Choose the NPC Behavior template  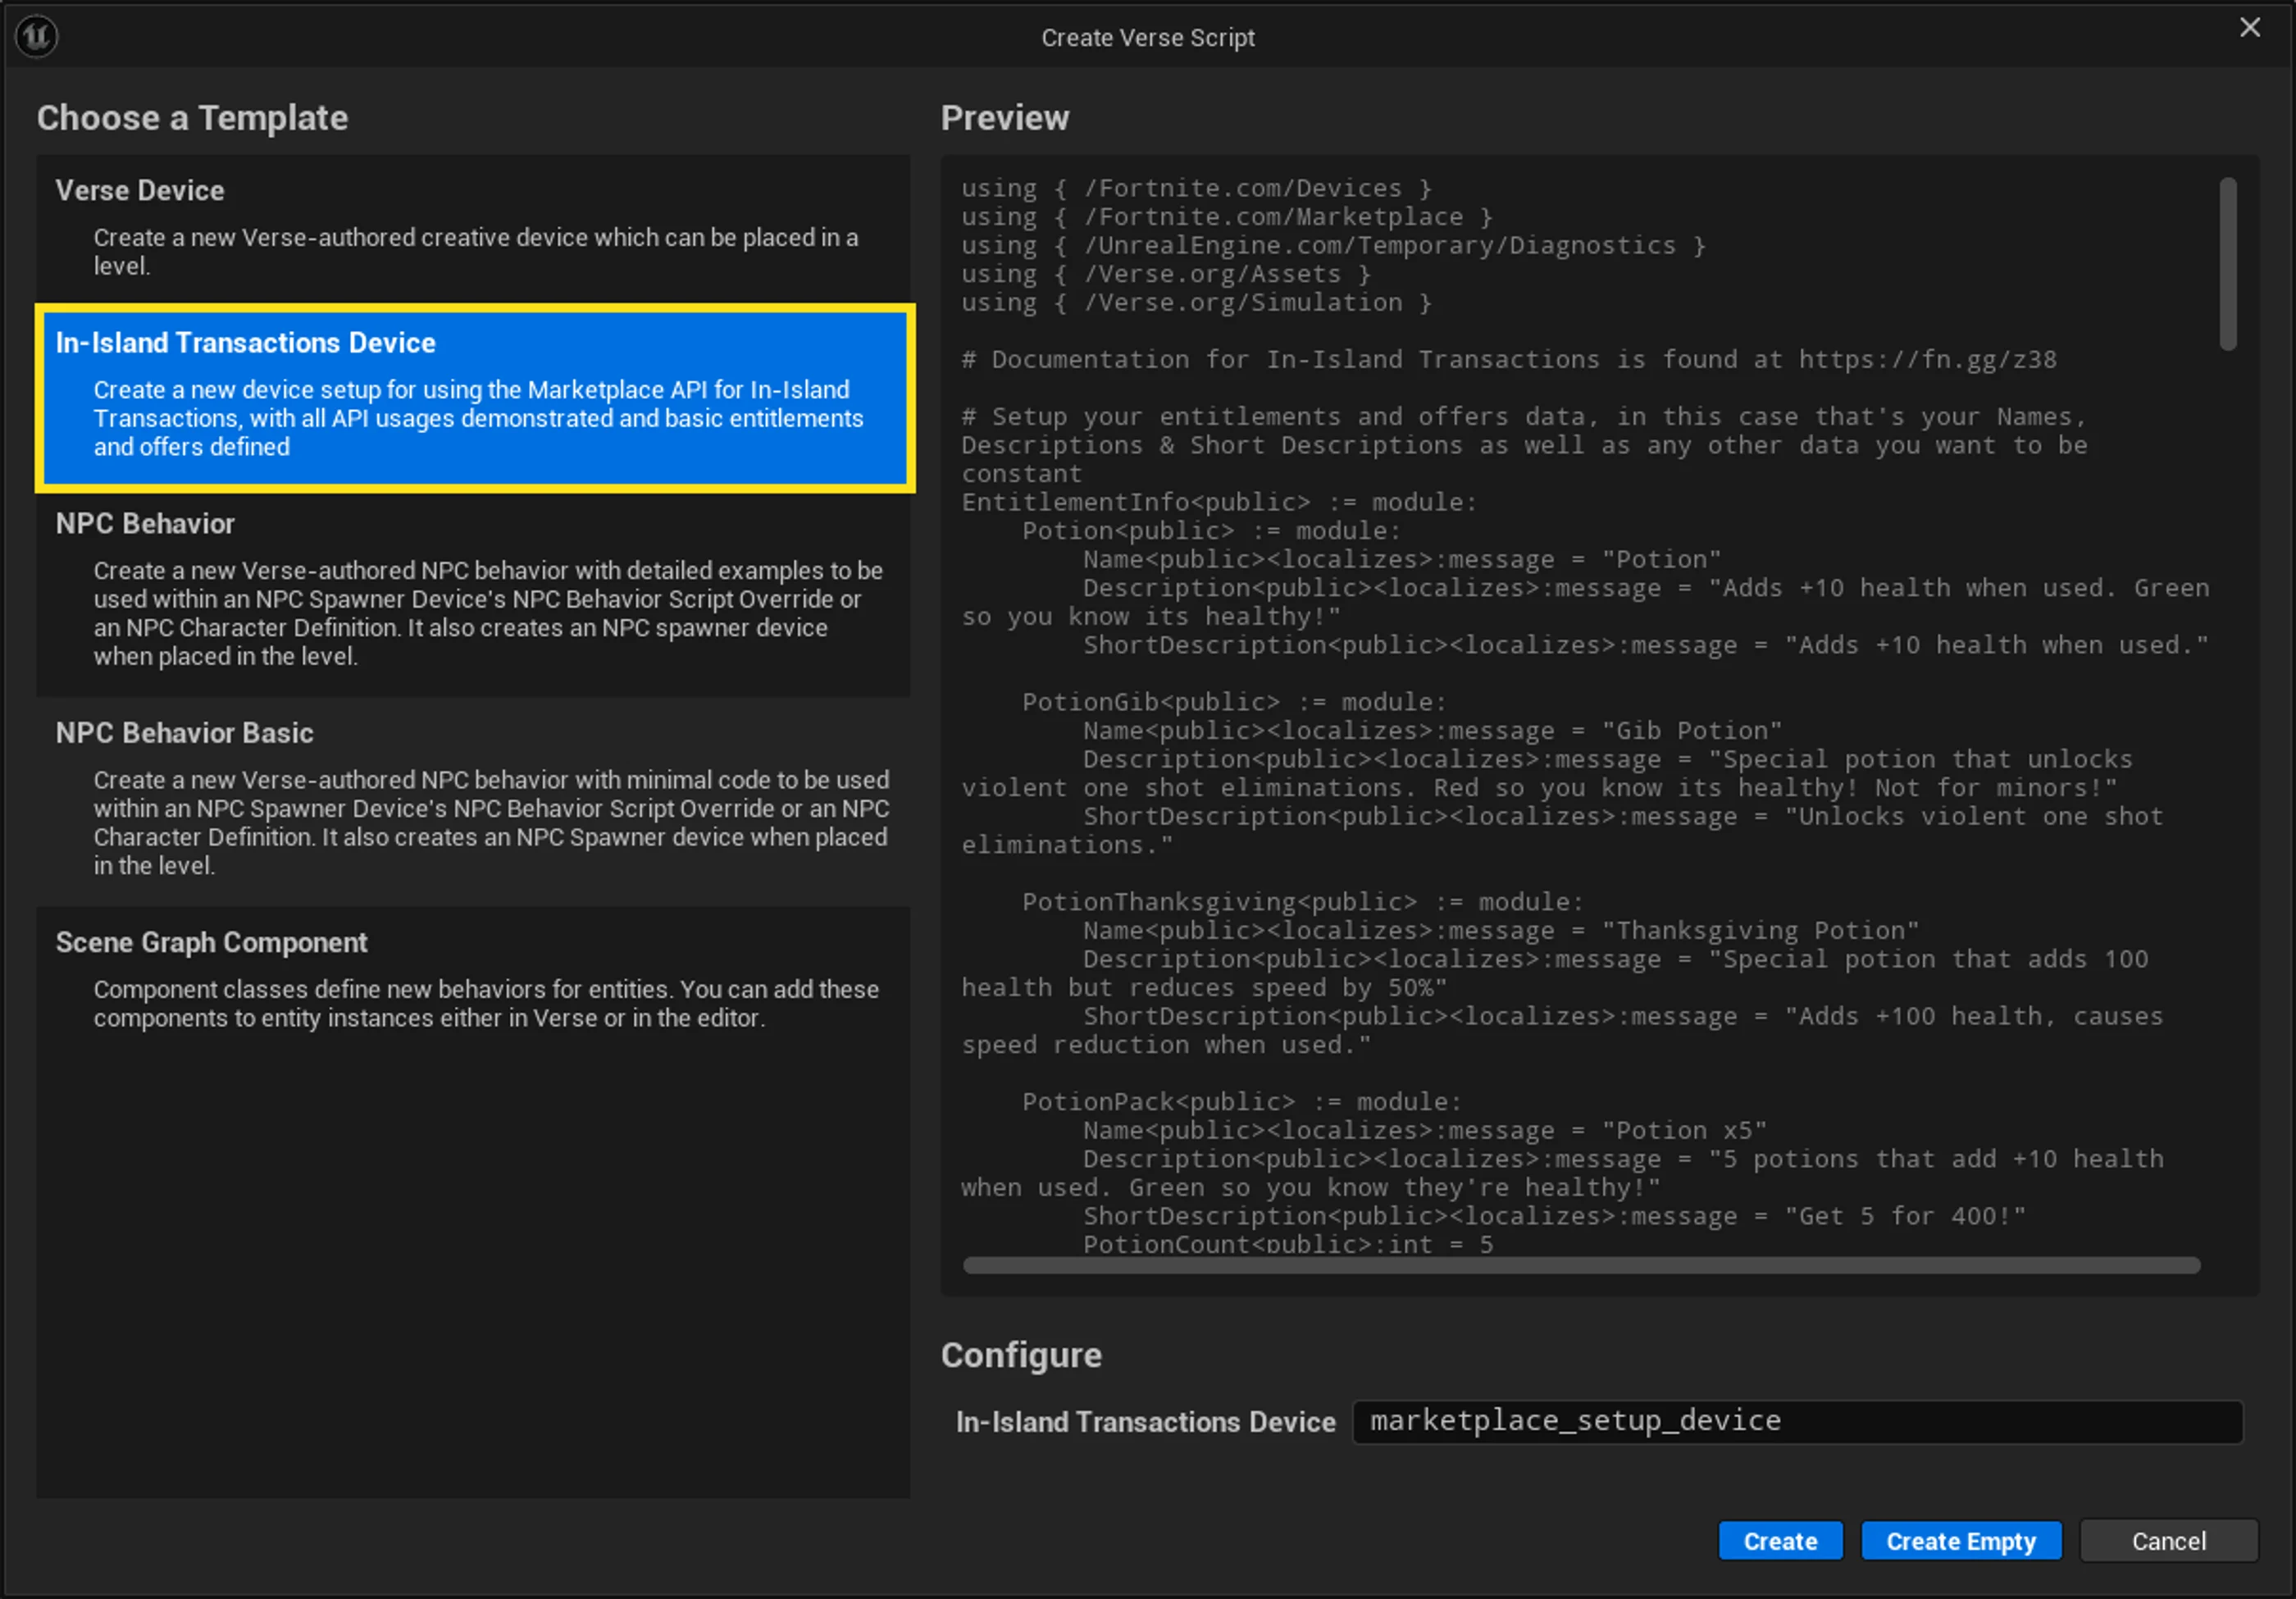pyautogui.click(x=473, y=591)
